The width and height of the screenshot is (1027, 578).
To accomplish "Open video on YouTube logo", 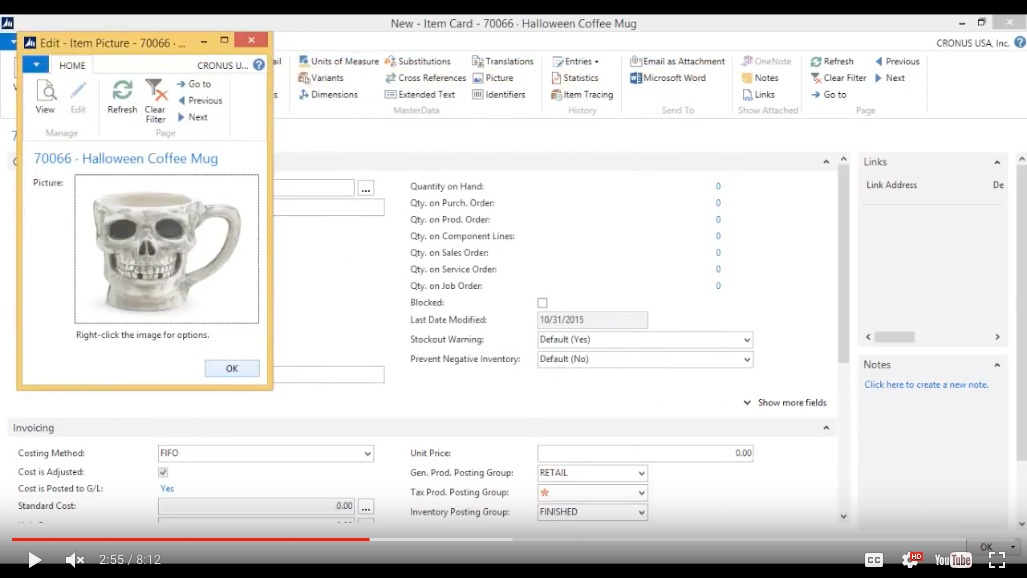I will (x=953, y=560).
